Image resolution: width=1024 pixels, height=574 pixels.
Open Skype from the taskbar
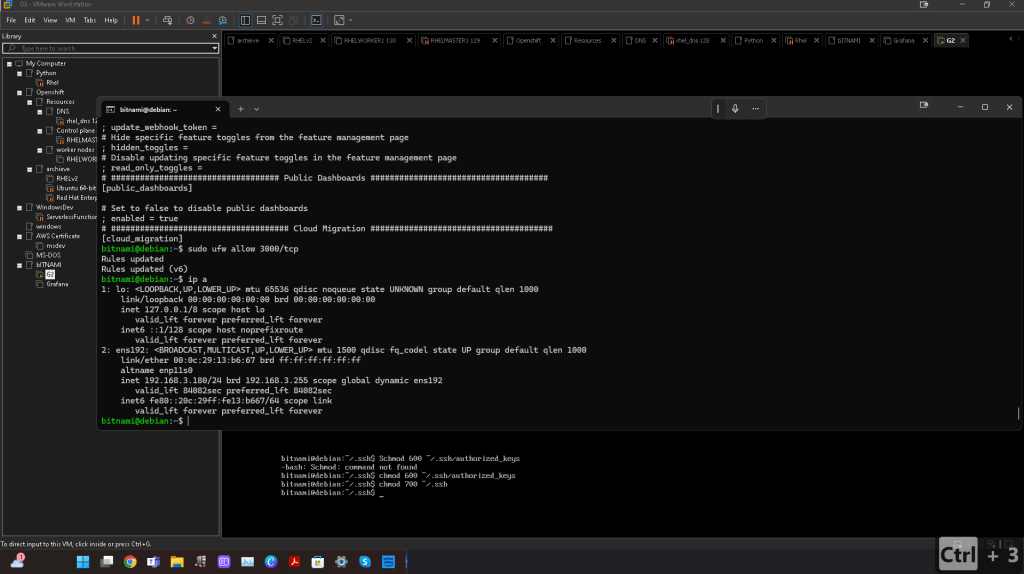click(365, 562)
